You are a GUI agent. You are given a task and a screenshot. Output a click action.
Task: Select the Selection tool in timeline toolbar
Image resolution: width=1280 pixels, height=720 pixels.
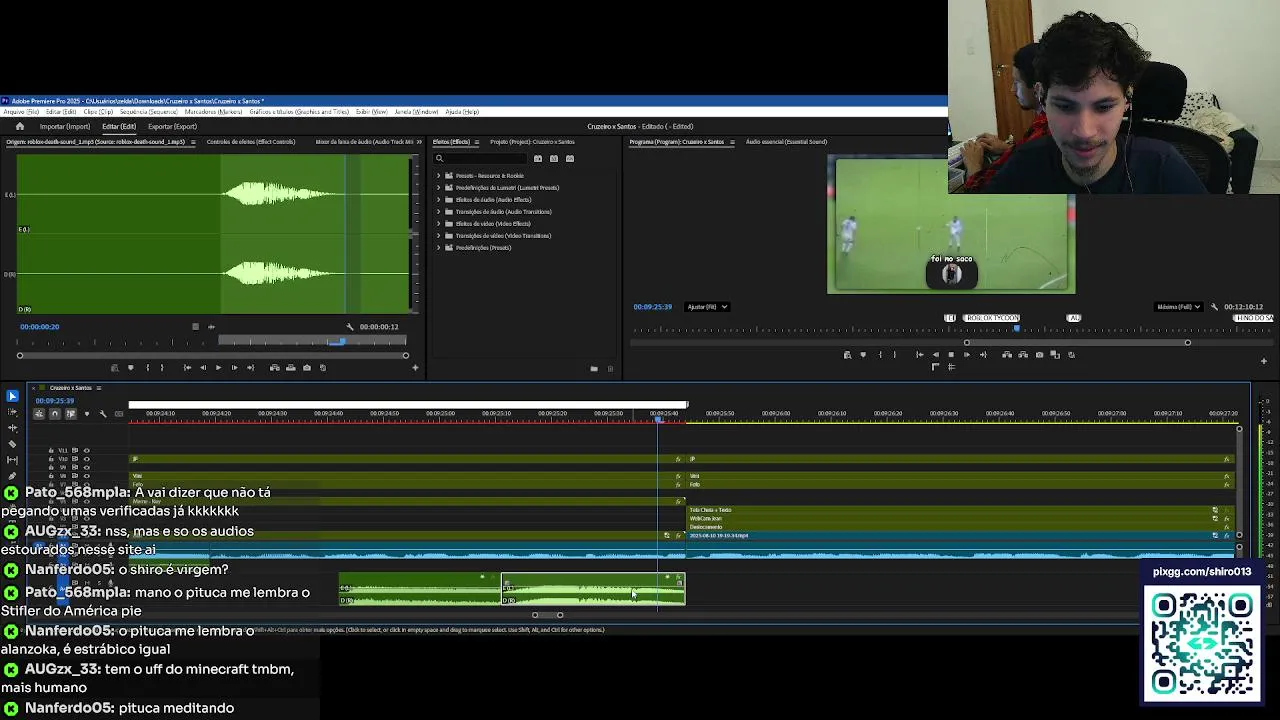pos(12,396)
